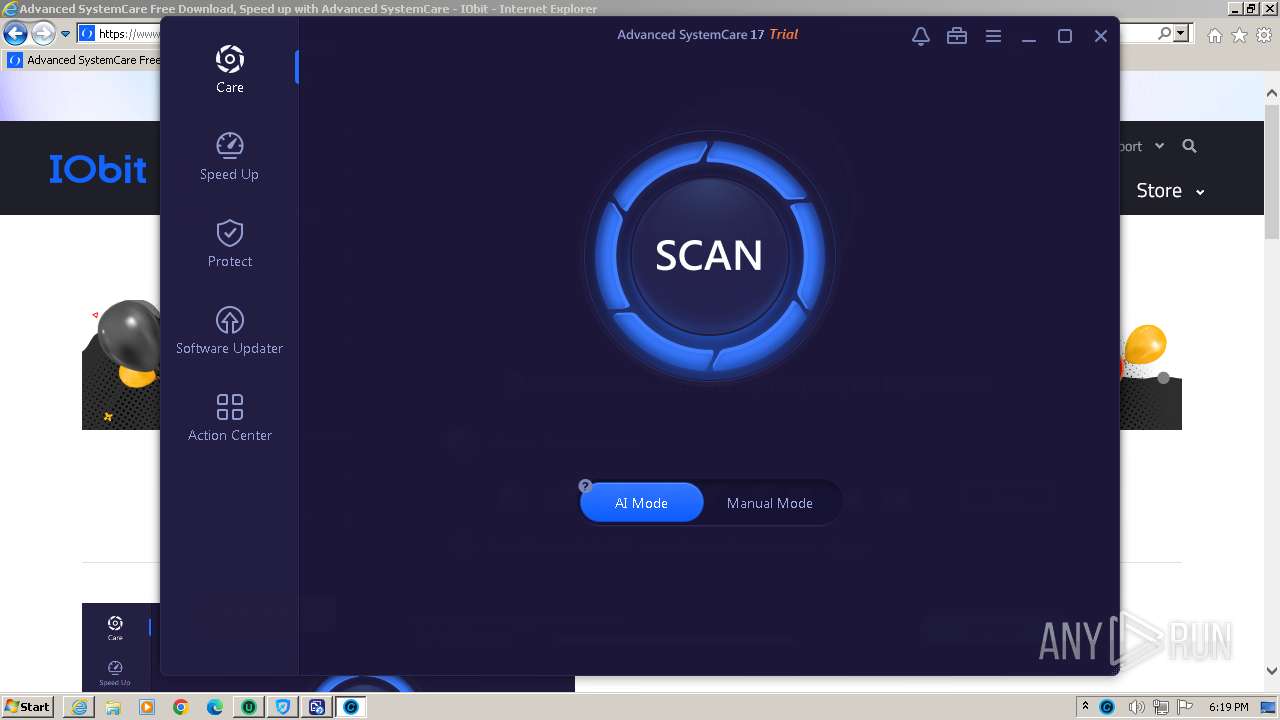
Task: Start a scan with the SCAN button
Action: click(709, 256)
